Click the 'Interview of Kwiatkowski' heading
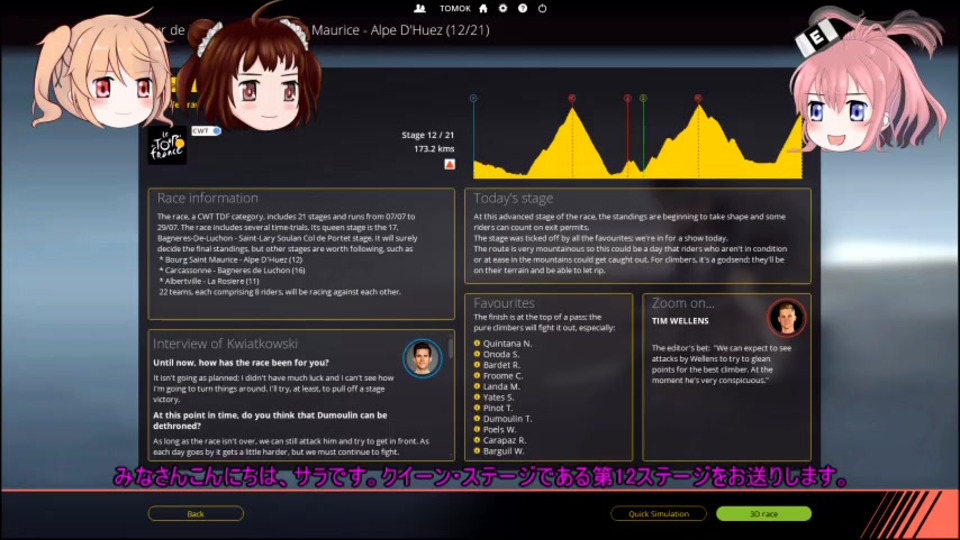960x540 pixels. pyautogui.click(x=225, y=343)
